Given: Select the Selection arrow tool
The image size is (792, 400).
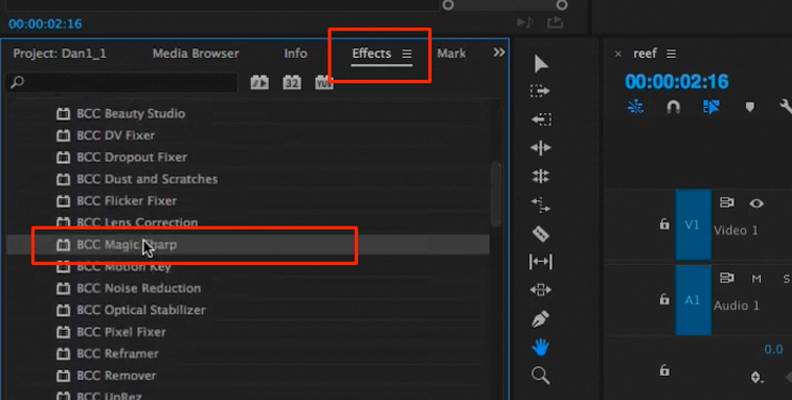Looking at the screenshot, I should pyautogui.click(x=540, y=64).
